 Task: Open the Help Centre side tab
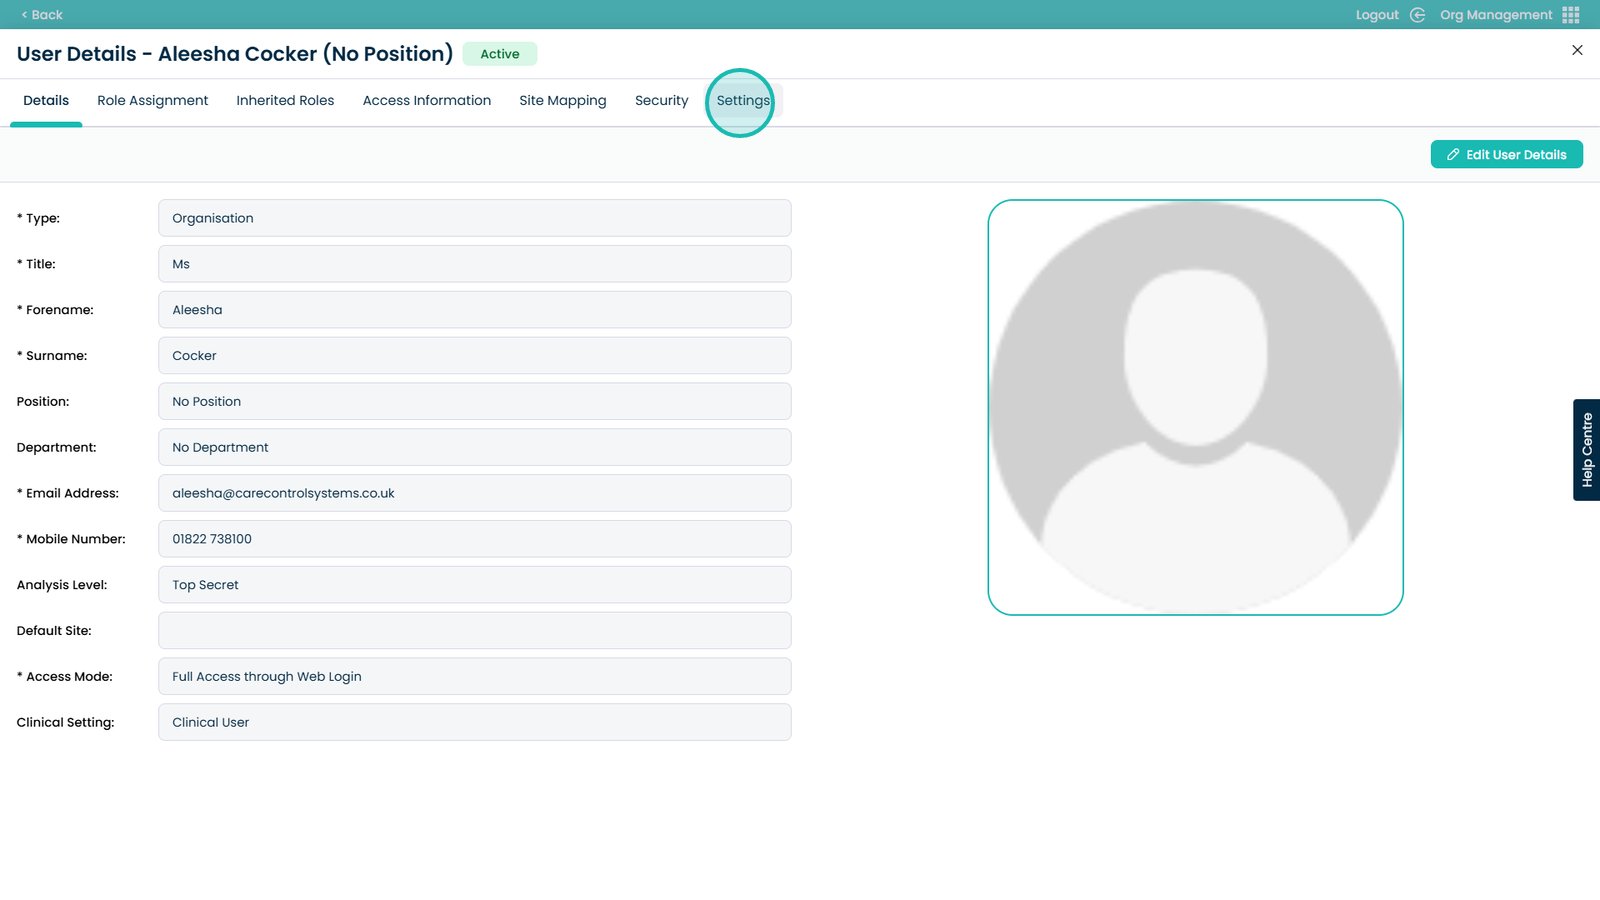(x=1586, y=450)
